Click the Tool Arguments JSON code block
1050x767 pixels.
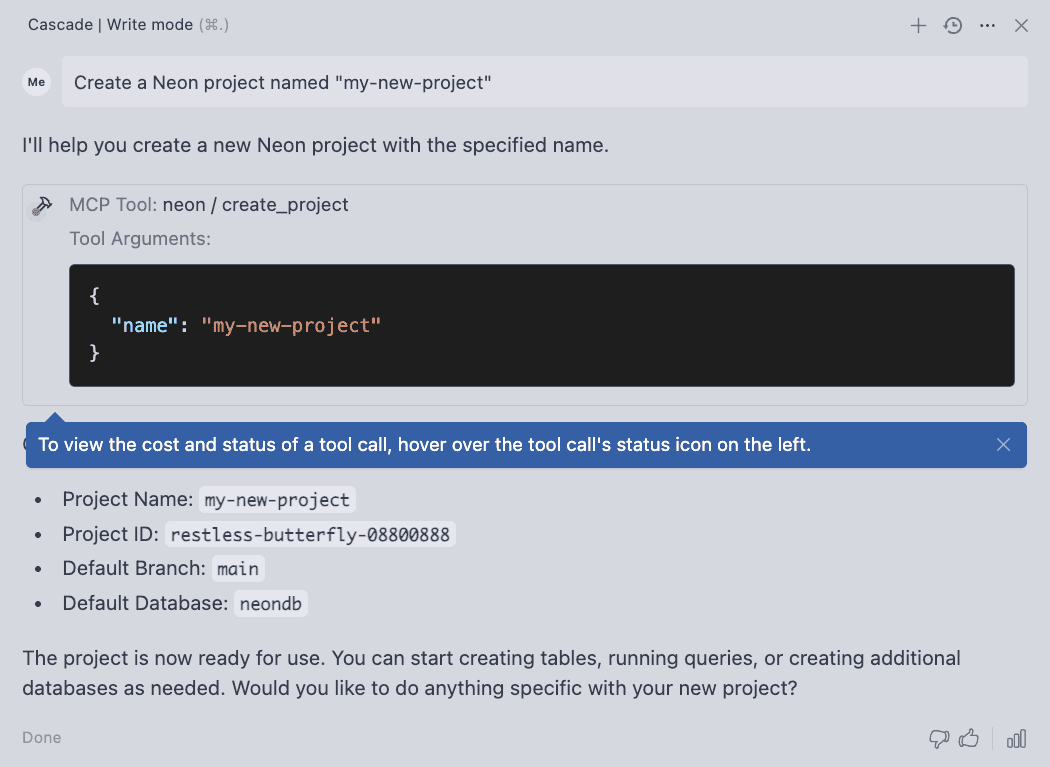point(541,325)
